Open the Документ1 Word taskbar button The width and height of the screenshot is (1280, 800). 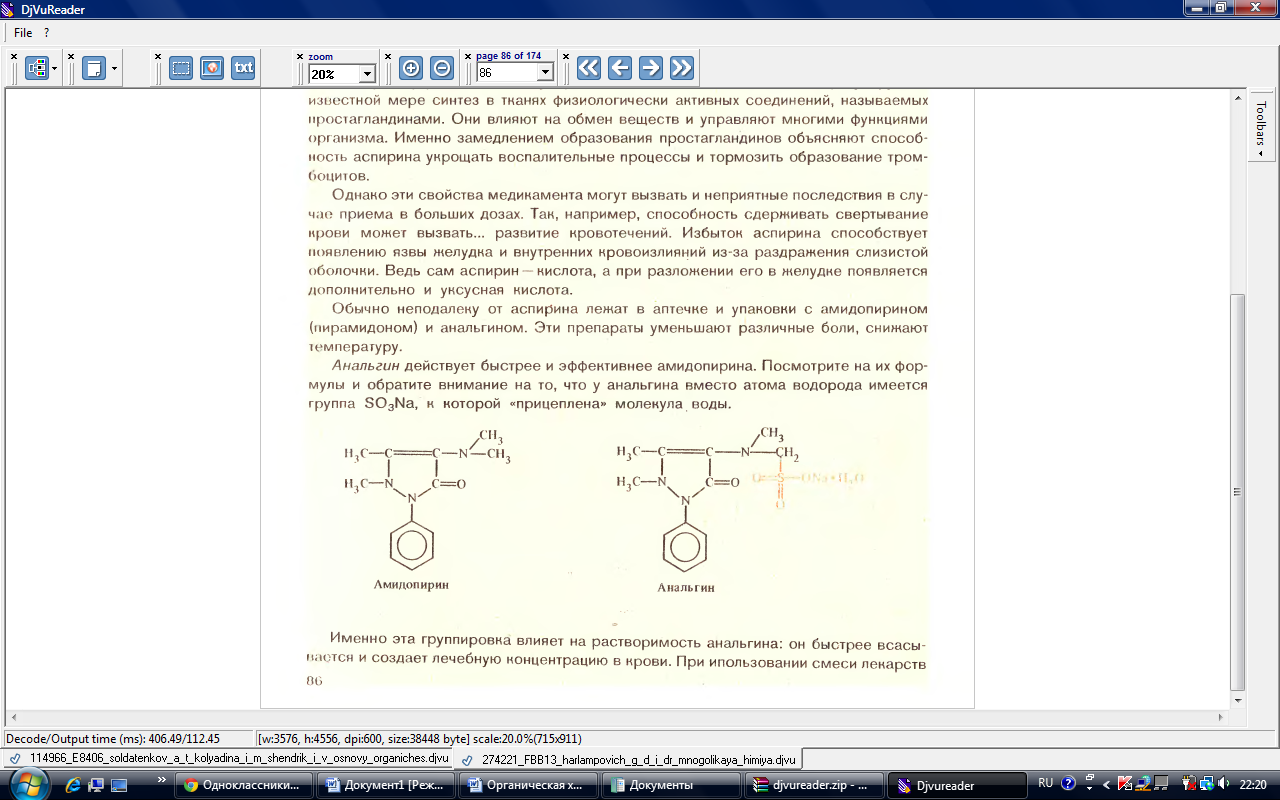coord(386,785)
